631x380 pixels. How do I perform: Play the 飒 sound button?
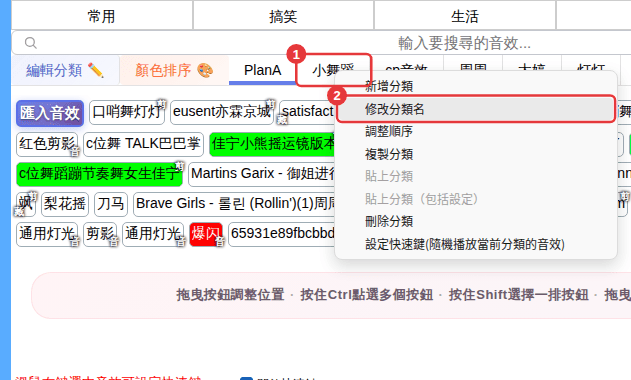[26, 204]
